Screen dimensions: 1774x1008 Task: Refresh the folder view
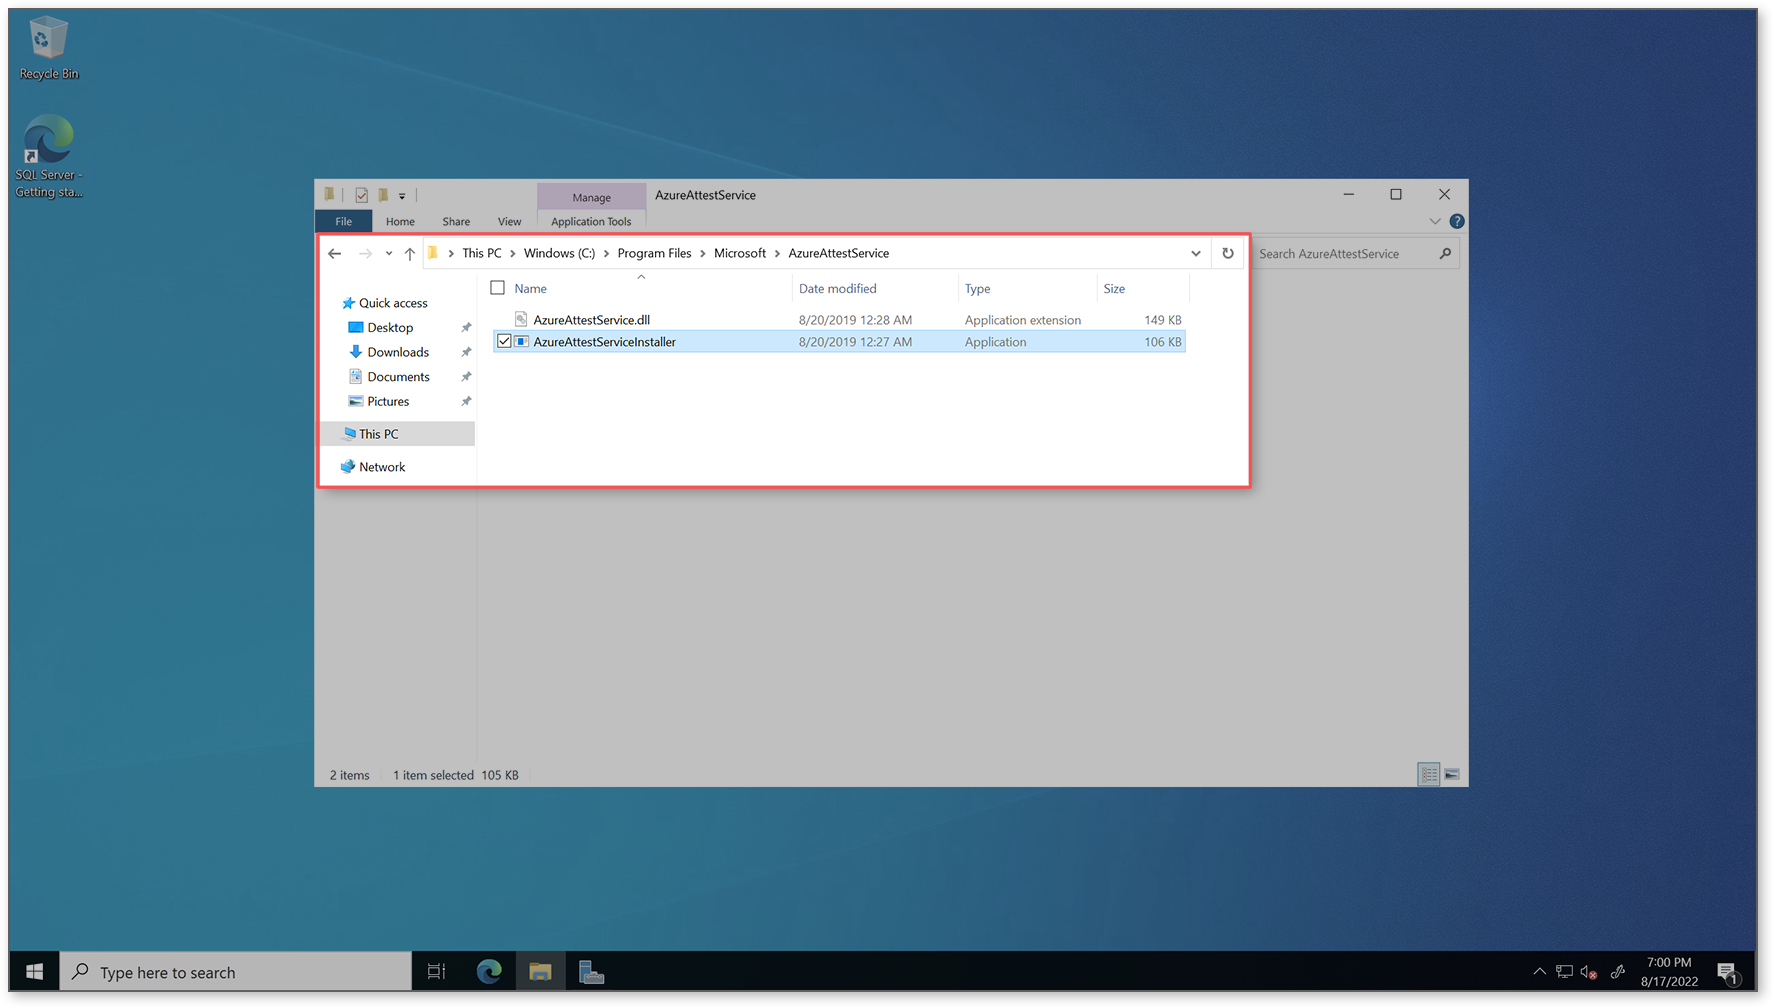coord(1228,253)
